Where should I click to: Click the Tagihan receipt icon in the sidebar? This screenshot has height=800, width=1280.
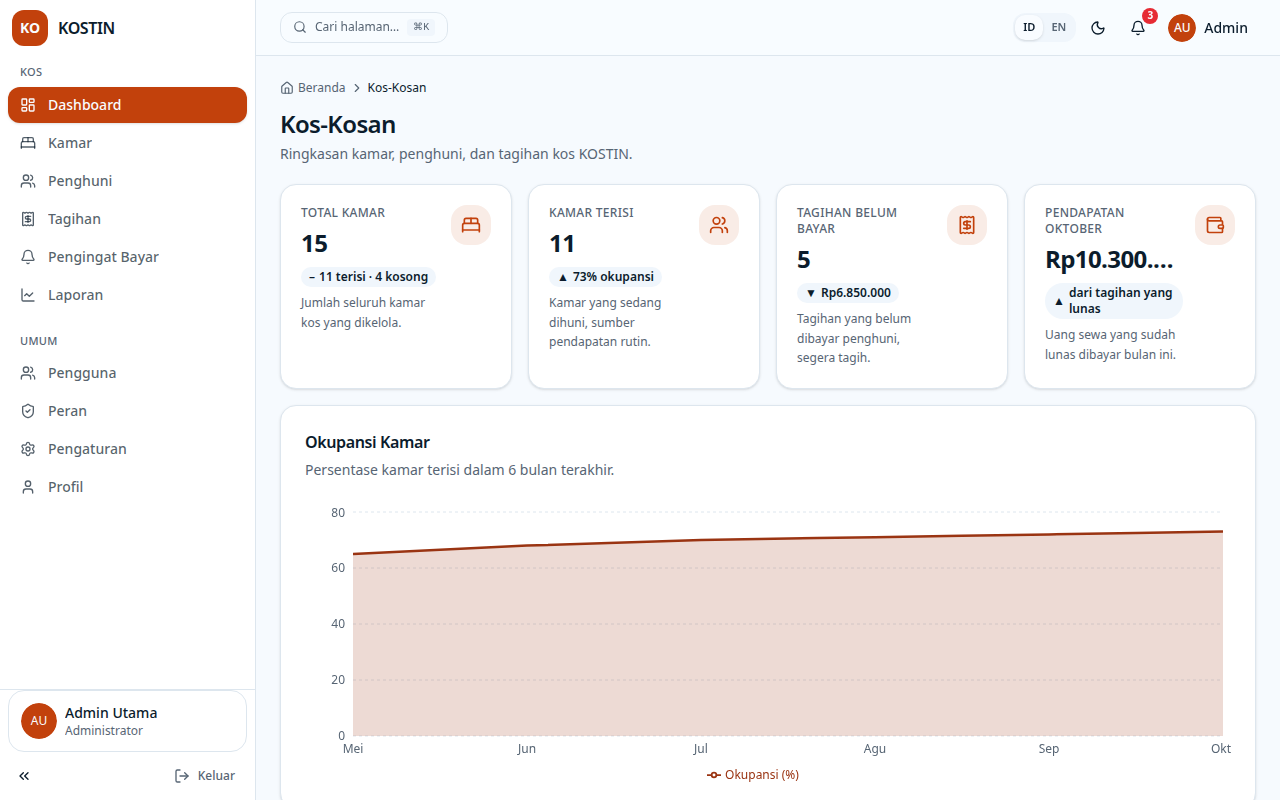pos(28,219)
